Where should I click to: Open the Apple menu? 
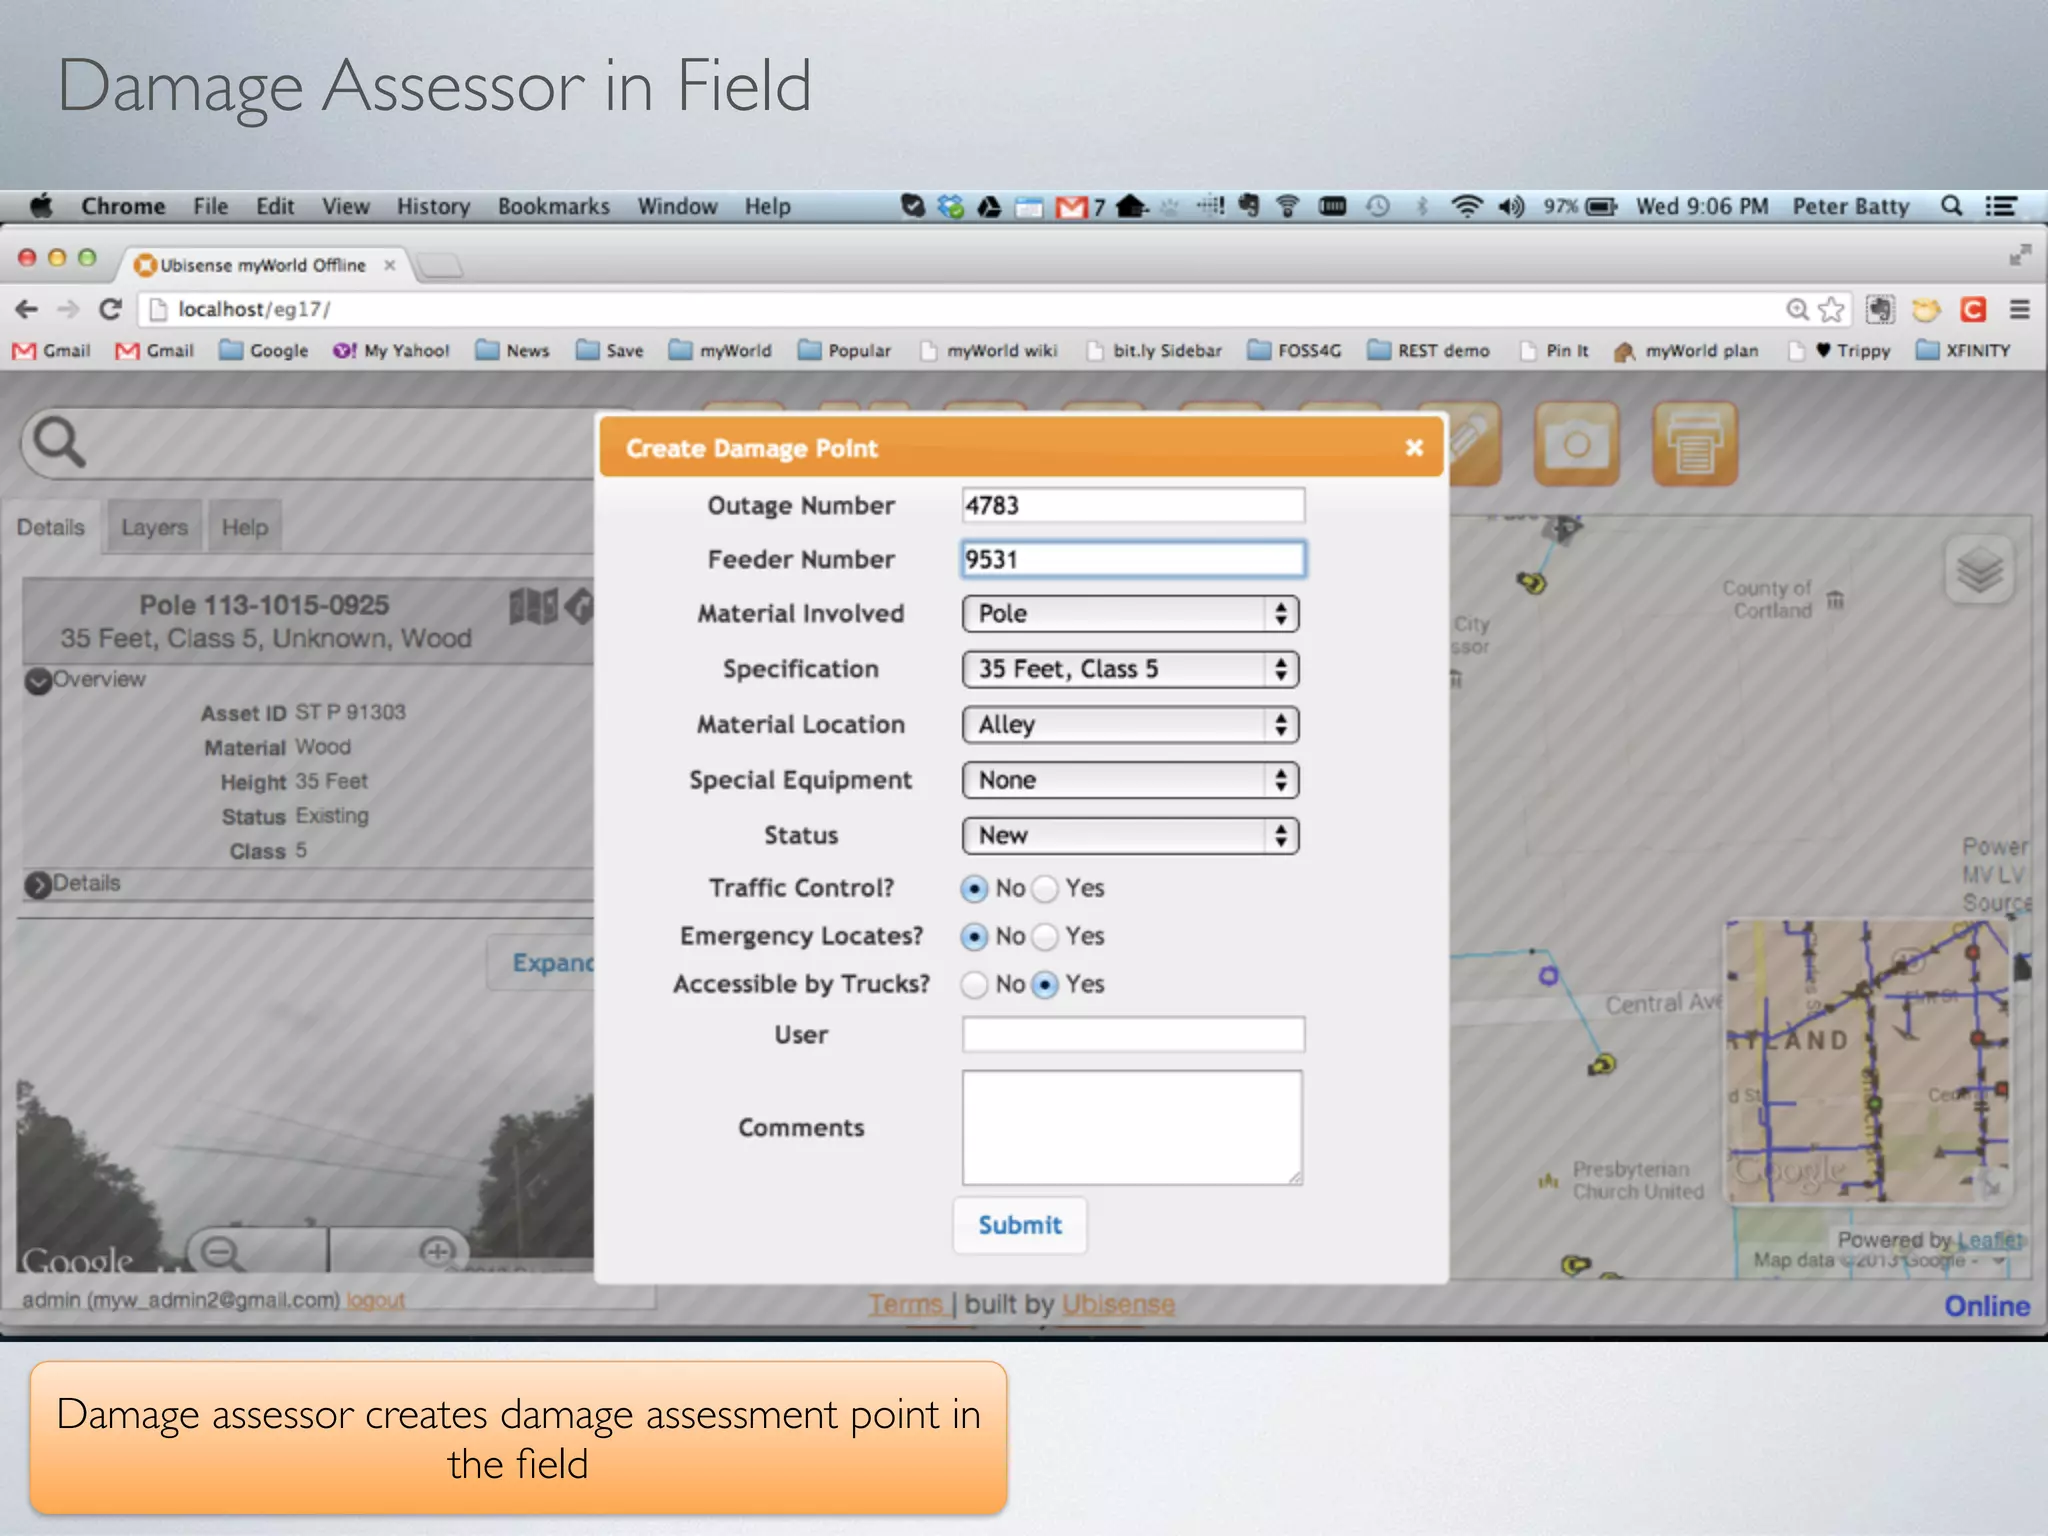pyautogui.click(x=41, y=206)
